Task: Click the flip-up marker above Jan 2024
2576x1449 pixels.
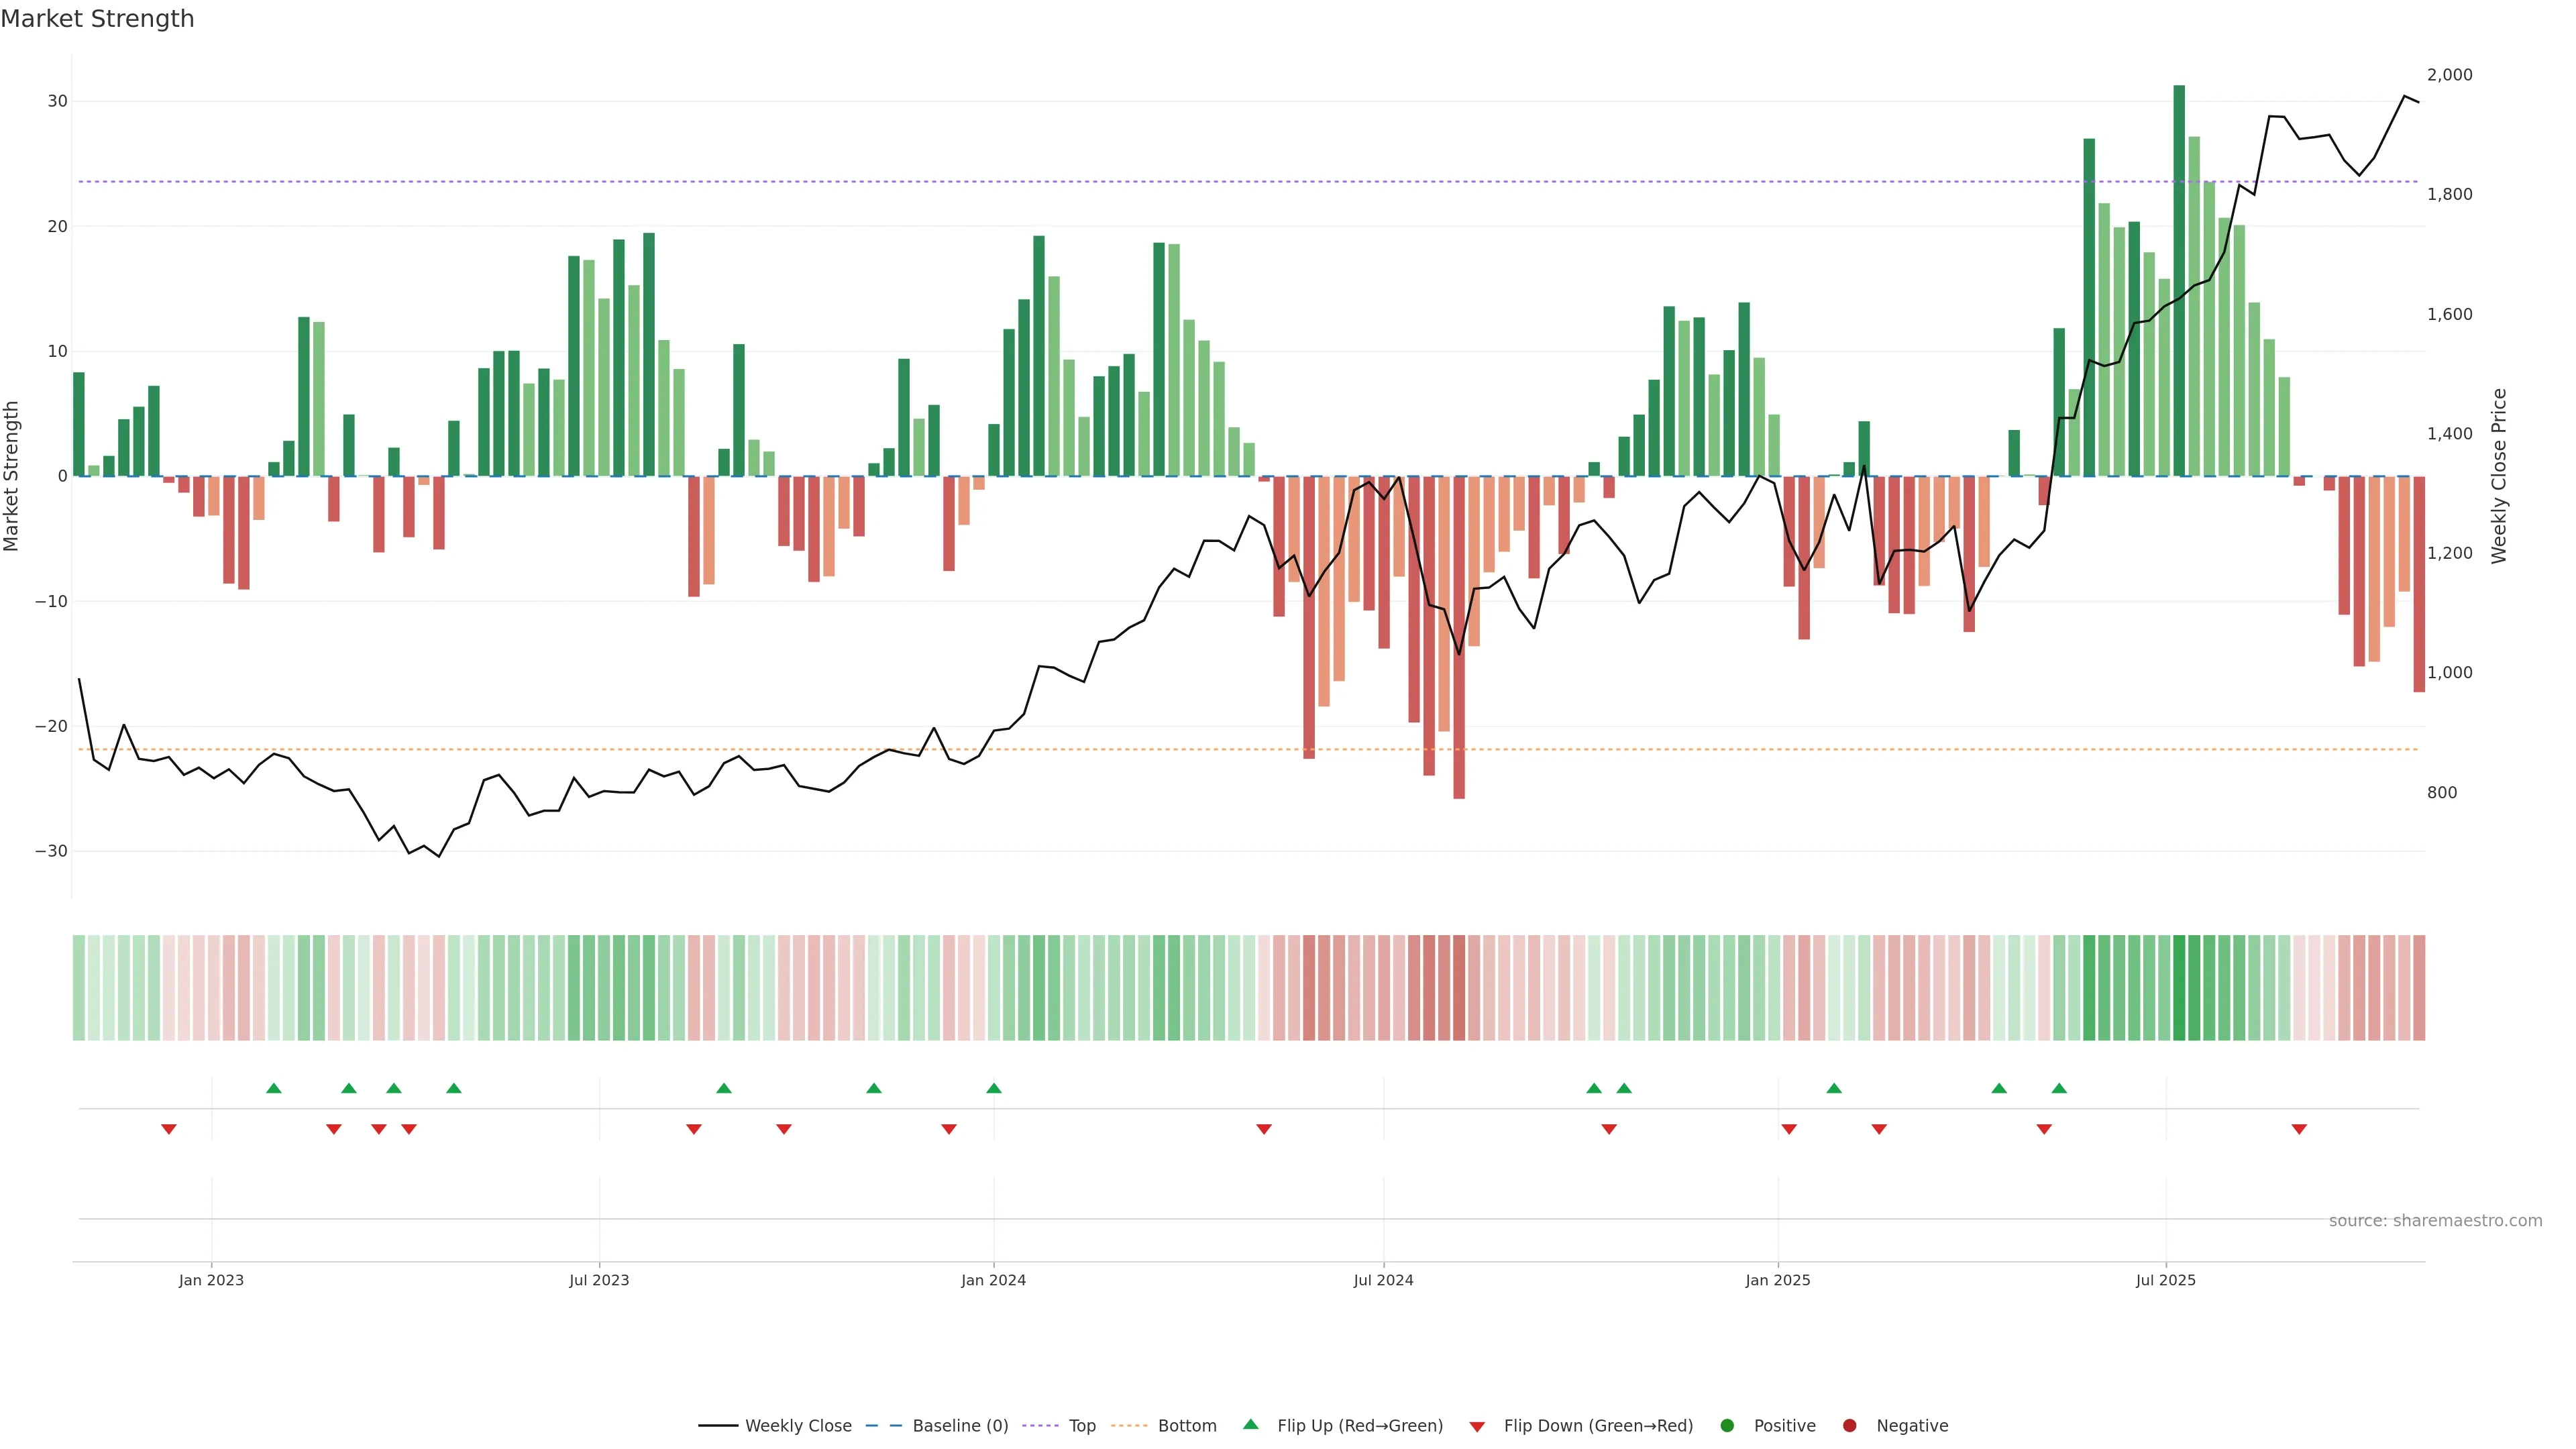Action: pyautogui.click(x=993, y=1088)
